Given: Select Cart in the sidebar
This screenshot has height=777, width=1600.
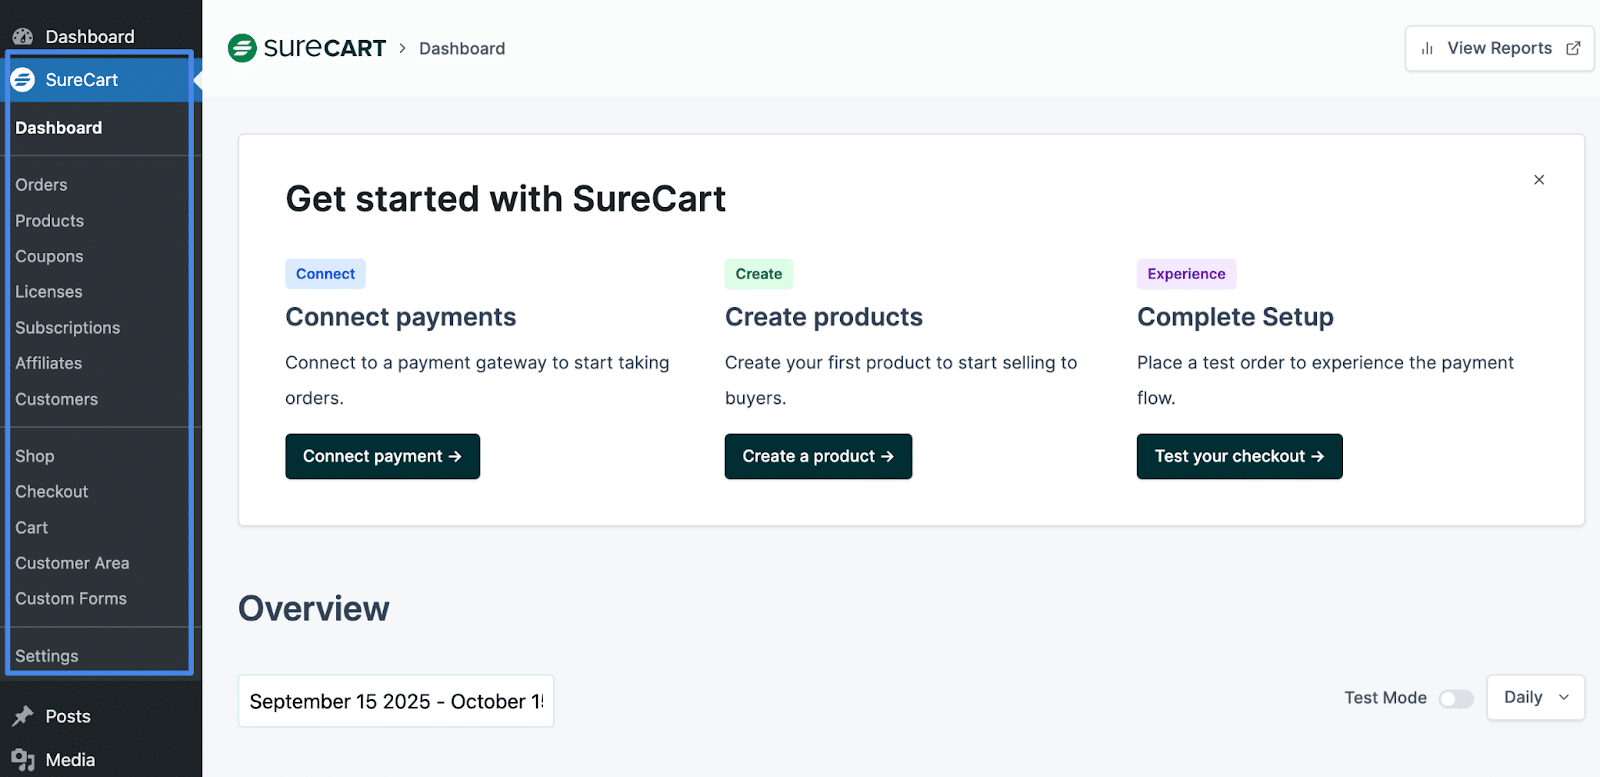Looking at the screenshot, I should click(x=31, y=528).
